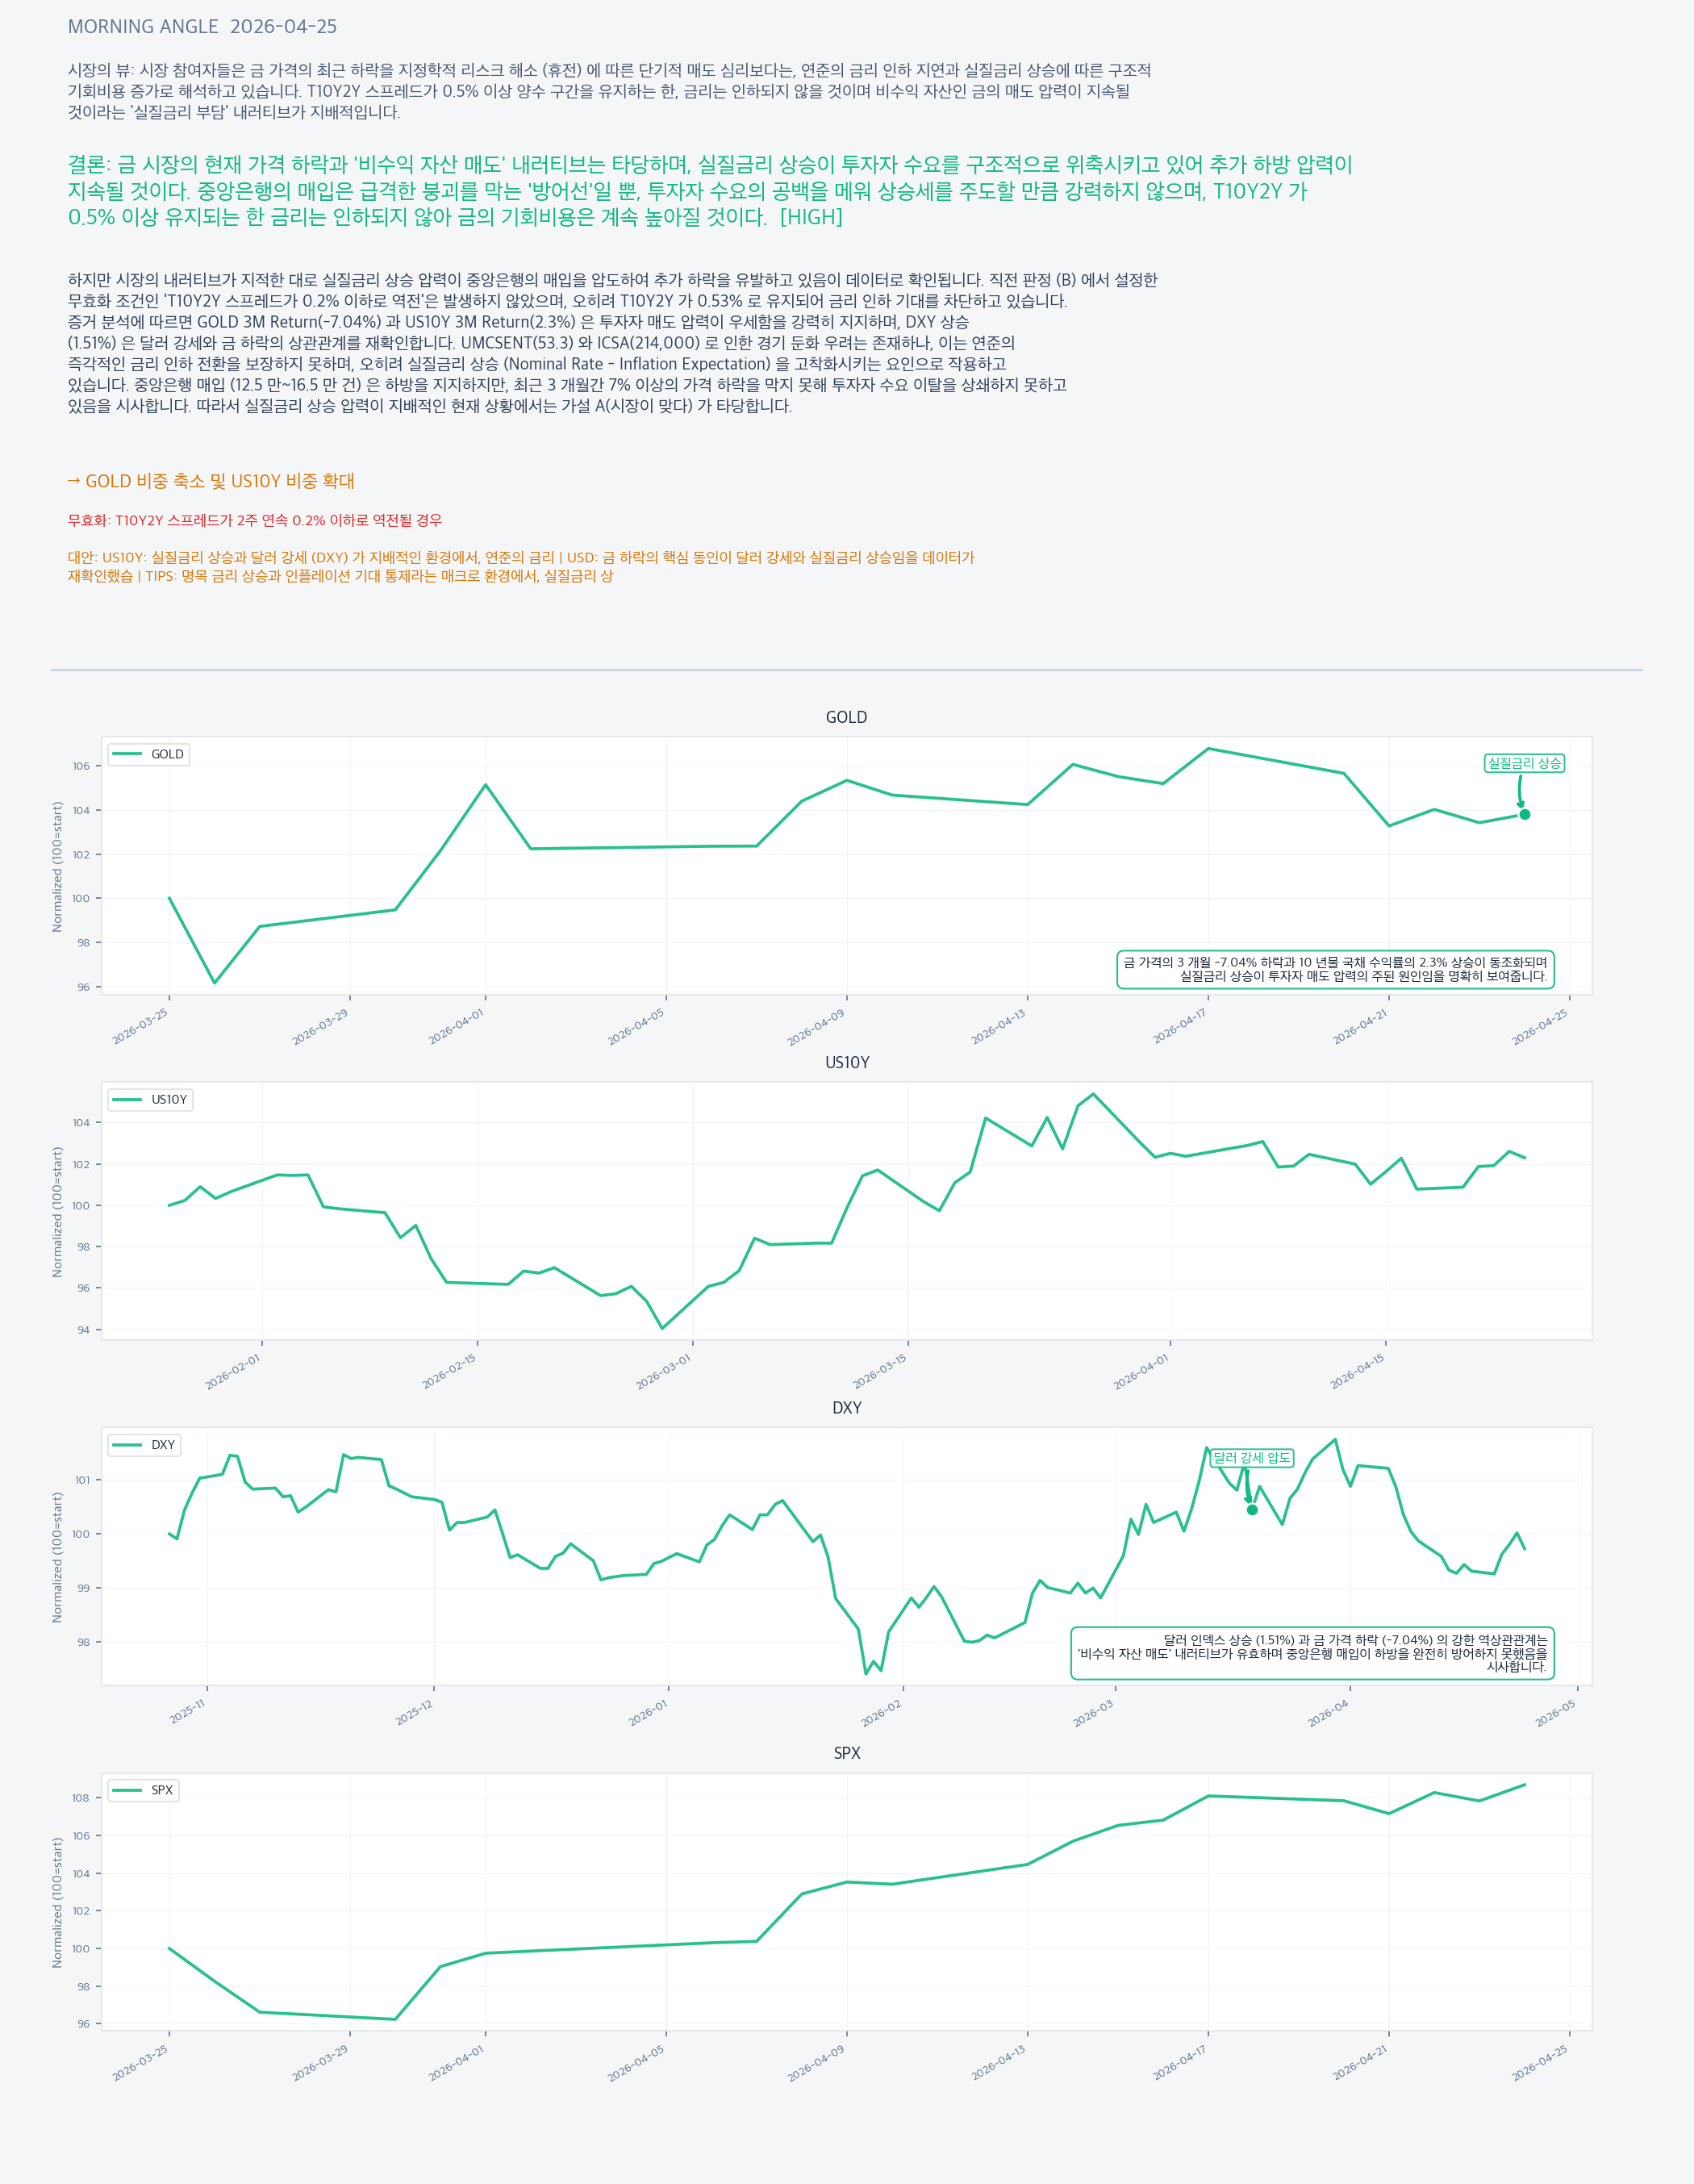
Task: Click the [HIGH] confidence tag in the conclusion
Action: pyautogui.click(x=811, y=217)
